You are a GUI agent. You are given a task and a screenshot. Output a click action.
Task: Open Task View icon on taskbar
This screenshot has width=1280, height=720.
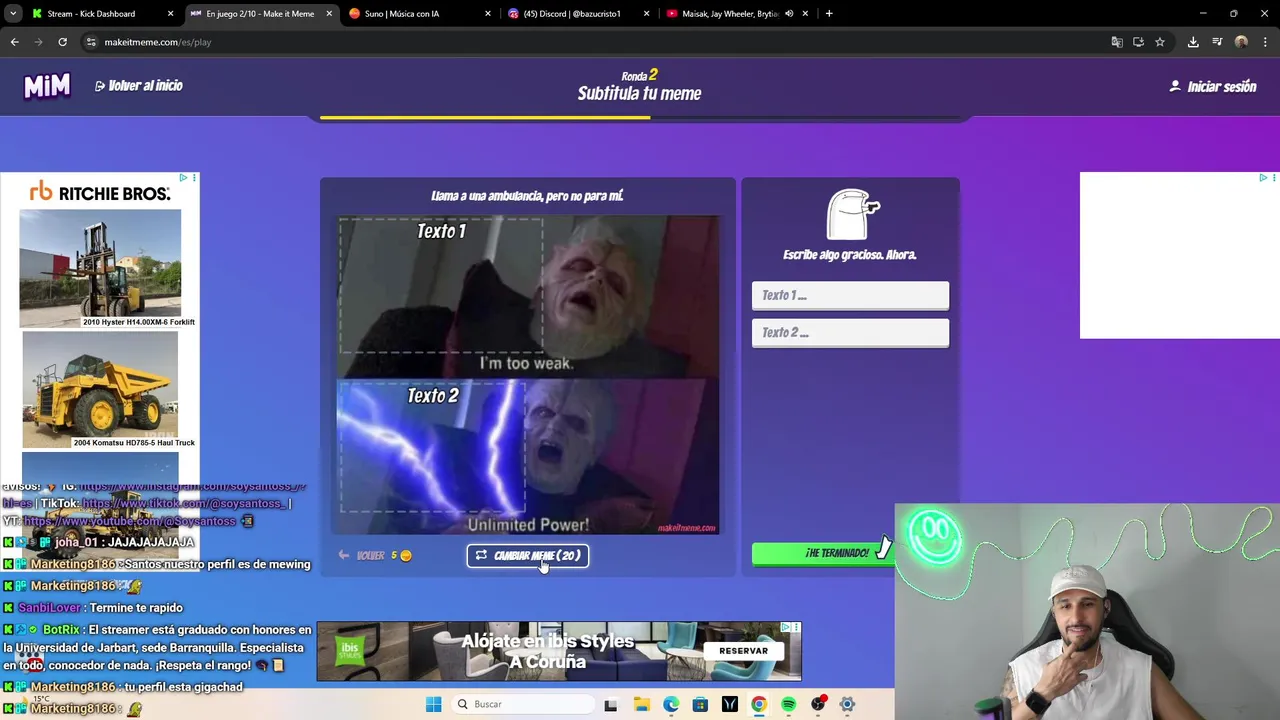[610, 704]
